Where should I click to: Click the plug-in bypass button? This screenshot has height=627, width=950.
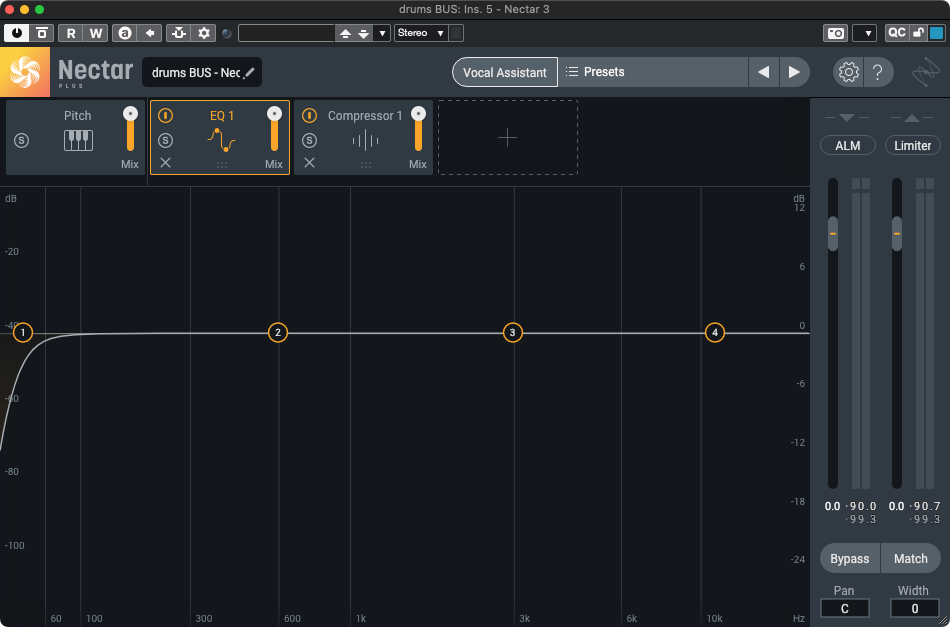(x=41, y=33)
